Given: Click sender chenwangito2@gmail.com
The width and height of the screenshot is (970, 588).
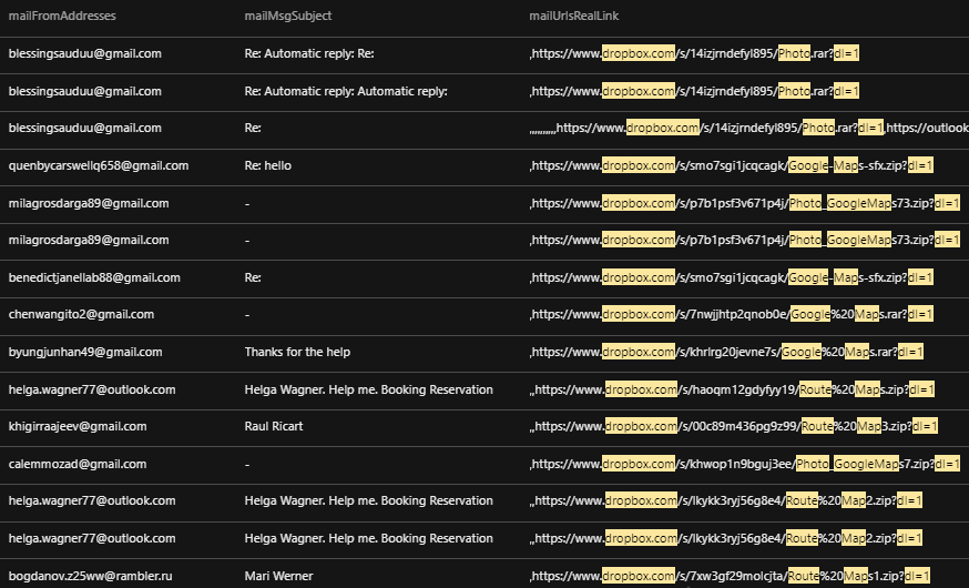Looking at the screenshot, I should click(x=81, y=314).
